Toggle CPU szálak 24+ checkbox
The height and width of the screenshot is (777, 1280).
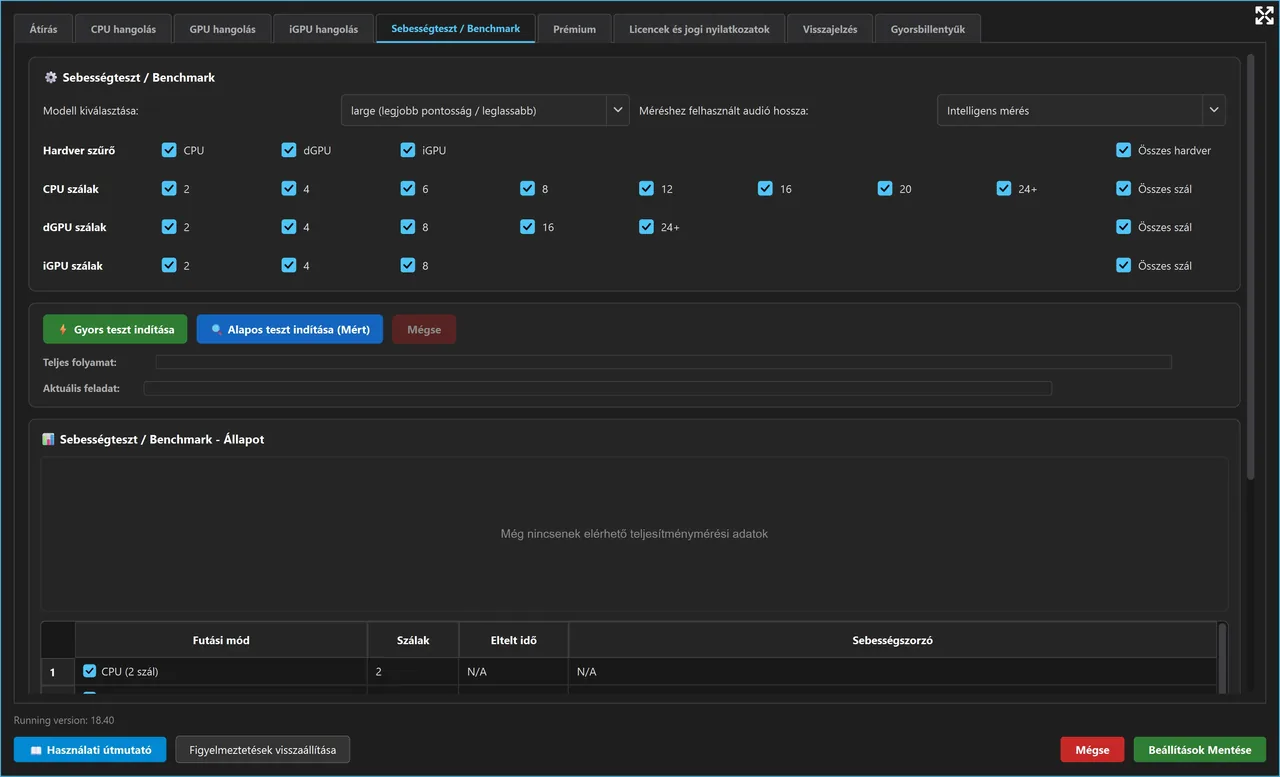click(1004, 188)
